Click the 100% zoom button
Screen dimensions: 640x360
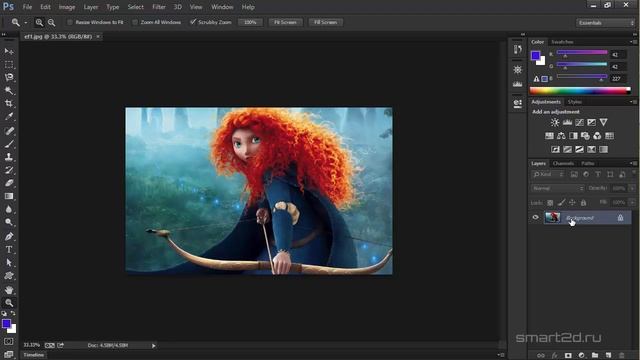(x=250, y=22)
